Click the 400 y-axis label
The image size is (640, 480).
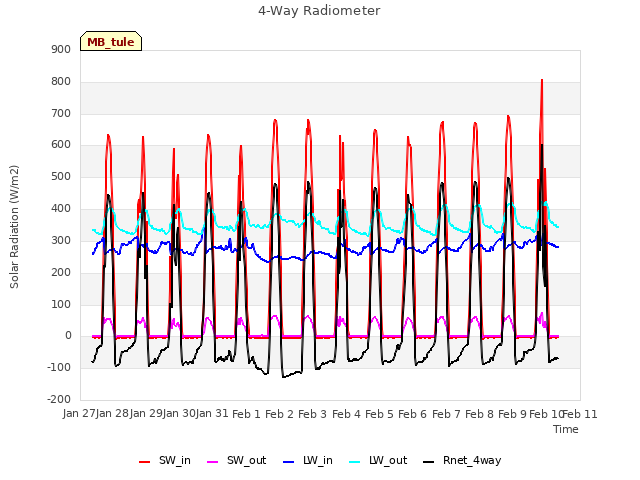point(61,209)
